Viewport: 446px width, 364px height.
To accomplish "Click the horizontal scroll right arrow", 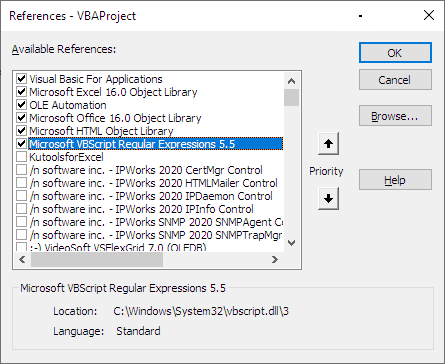I will point(274,259).
